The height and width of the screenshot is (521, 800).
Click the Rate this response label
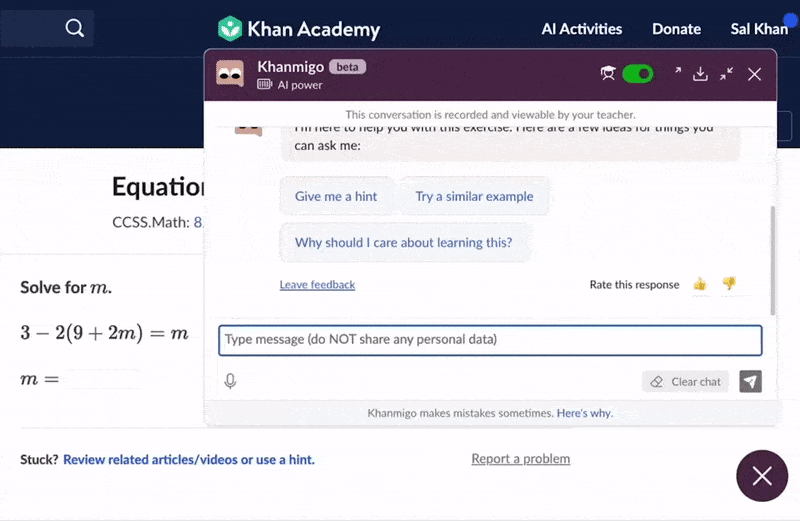(634, 285)
